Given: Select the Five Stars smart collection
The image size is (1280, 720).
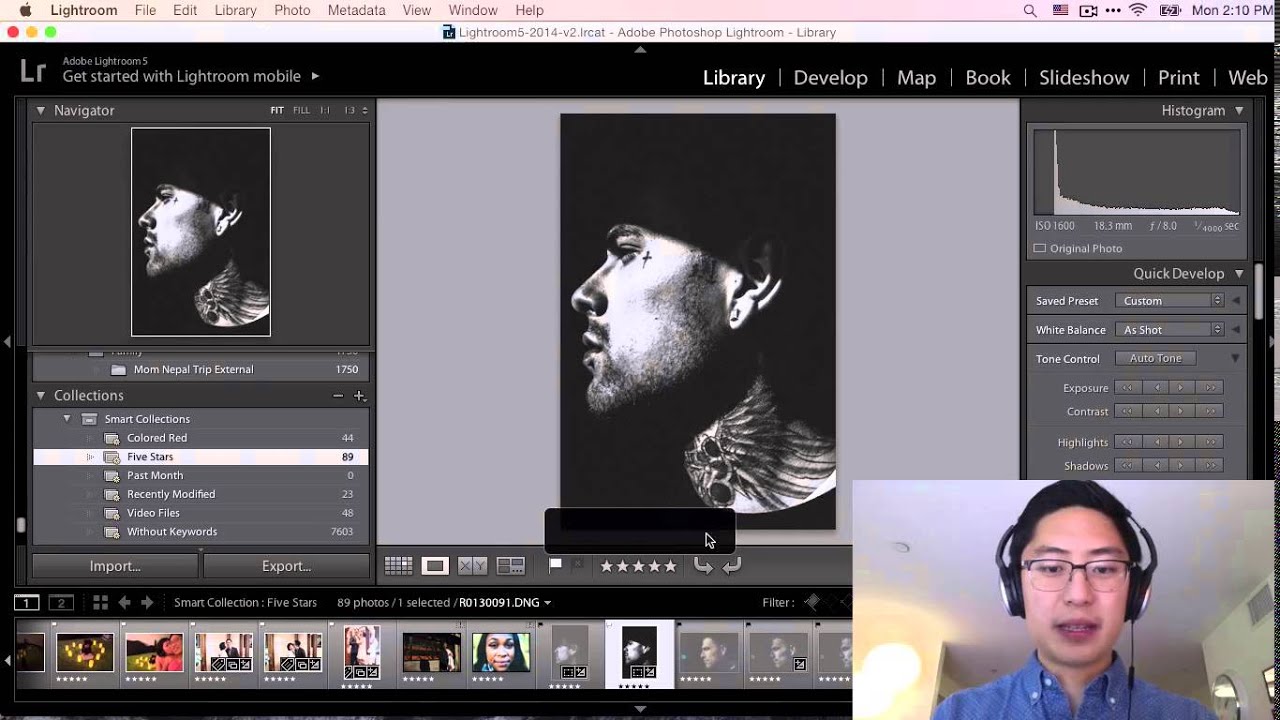Looking at the screenshot, I should coord(201,457).
